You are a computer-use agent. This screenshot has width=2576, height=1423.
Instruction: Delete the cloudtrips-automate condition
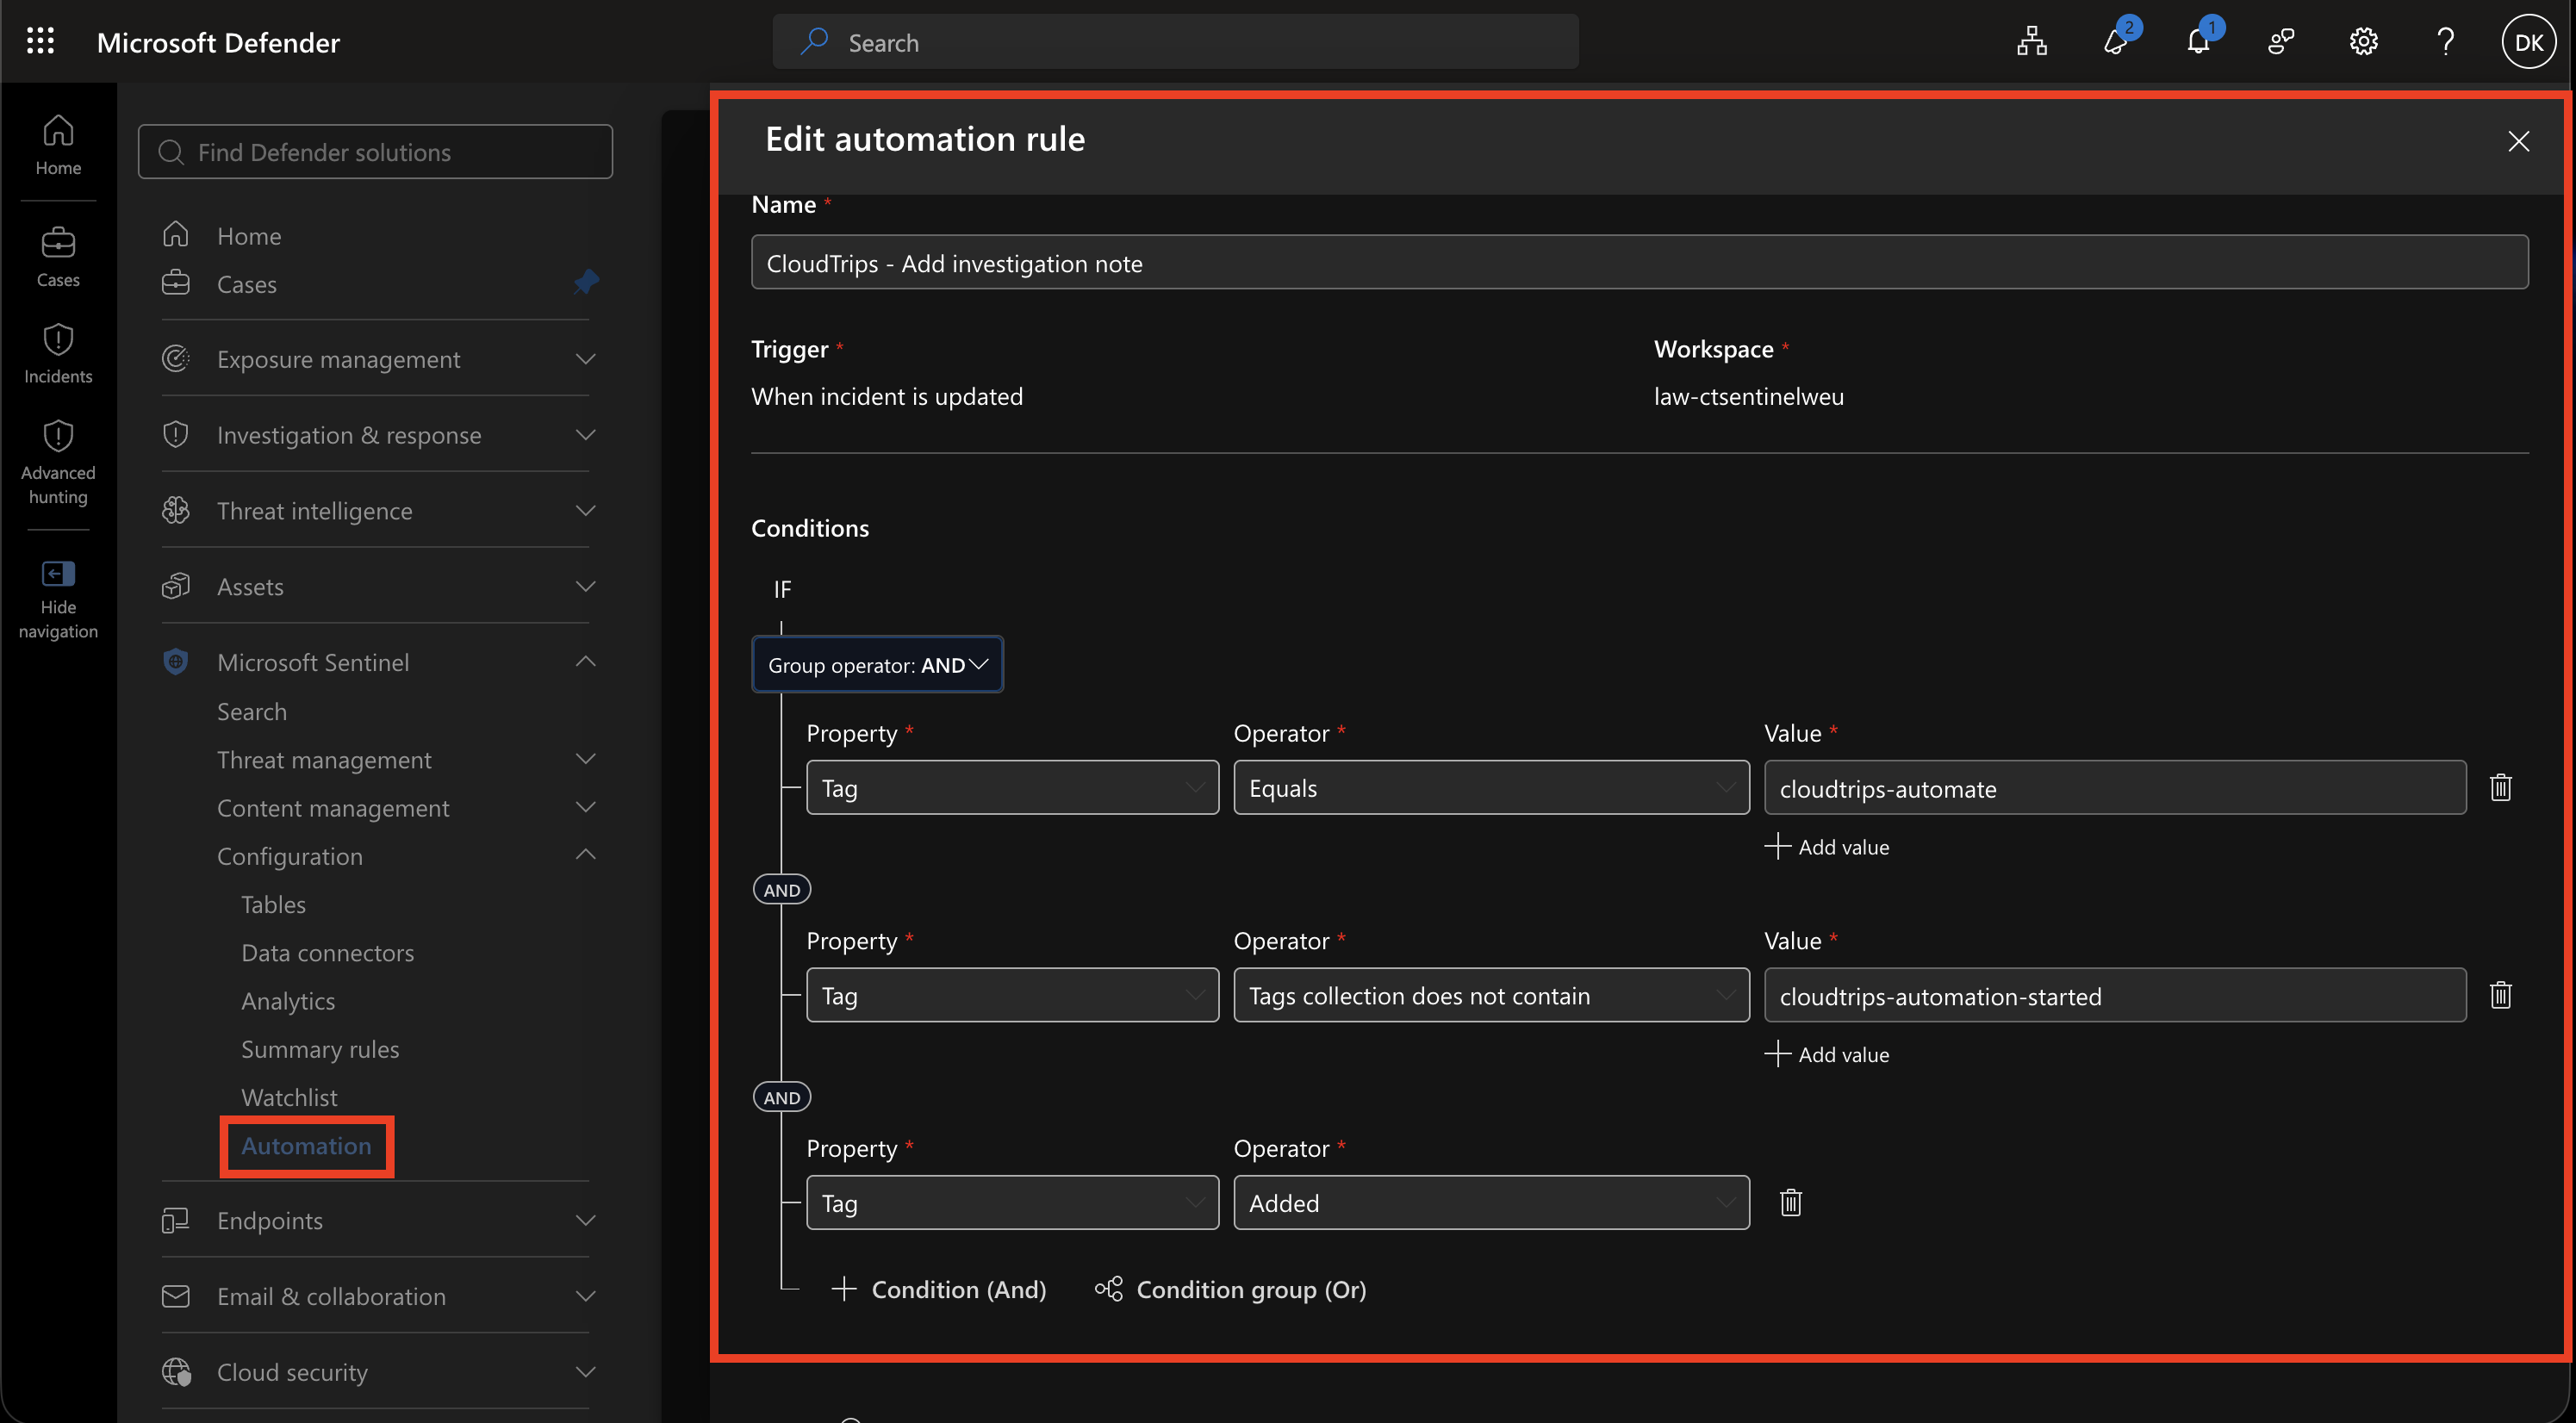pyautogui.click(x=2500, y=787)
